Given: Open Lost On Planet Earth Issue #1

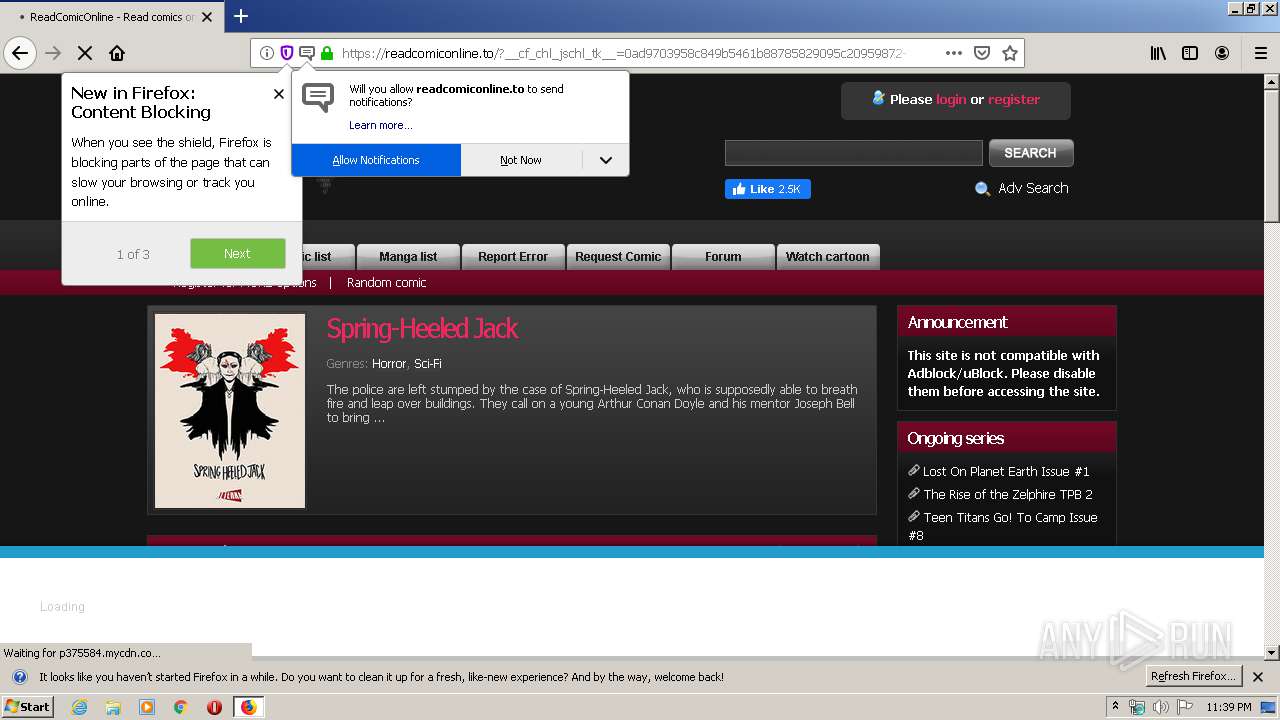Looking at the screenshot, I should (x=1006, y=471).
